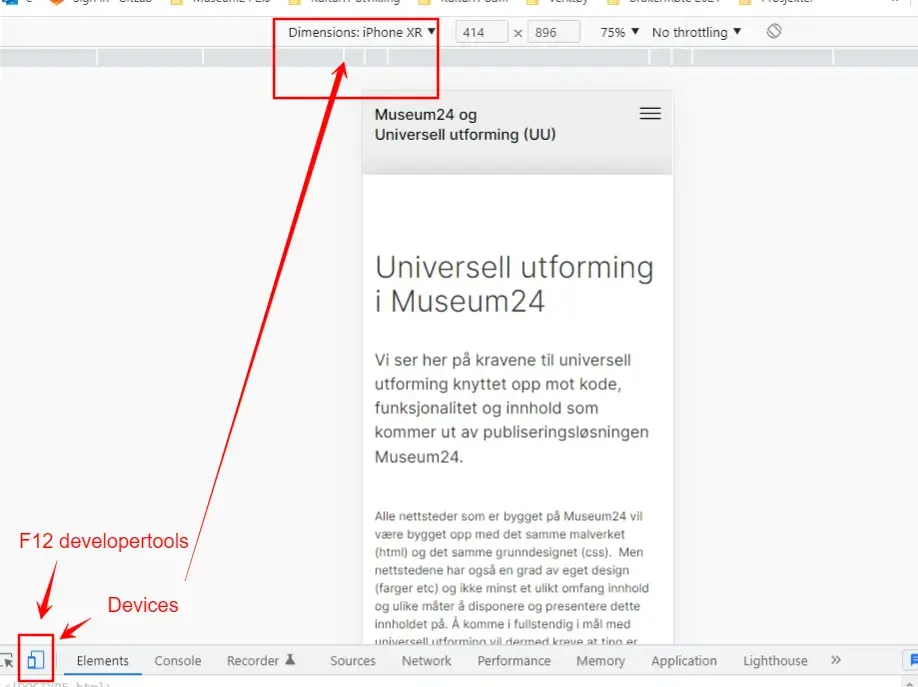Click the width field showing 414
This screenshot has height=687, width=918.
pos(481,32)
